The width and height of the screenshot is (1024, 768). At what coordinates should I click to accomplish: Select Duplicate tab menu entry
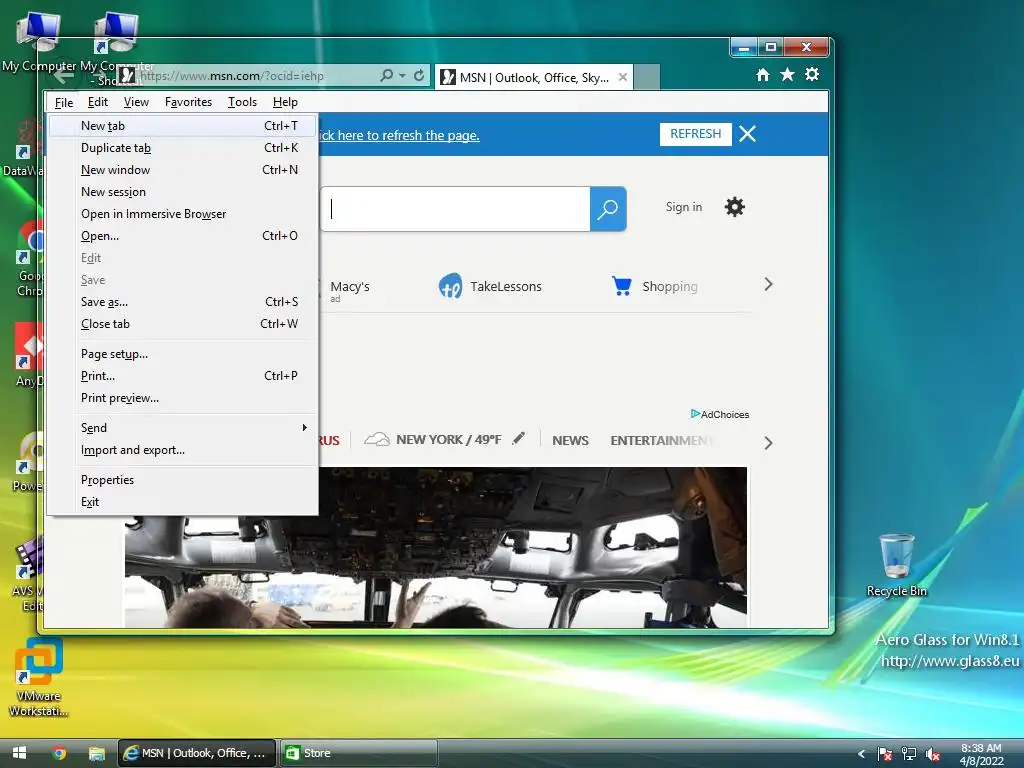[x=183, y=148]
